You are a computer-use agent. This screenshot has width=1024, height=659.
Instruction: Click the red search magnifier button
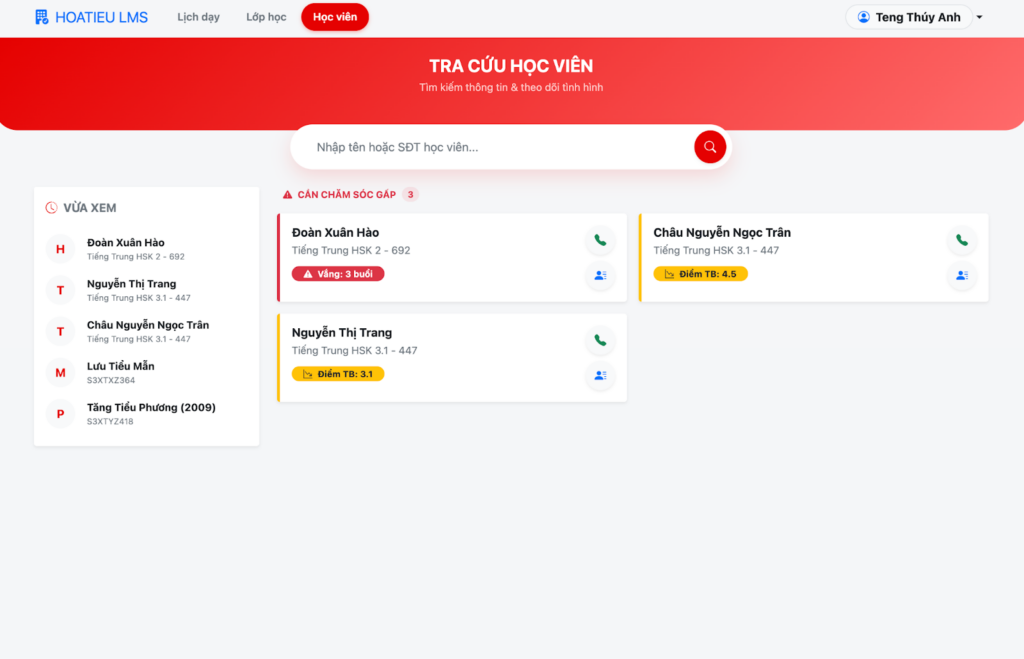(x=709, y=147)
